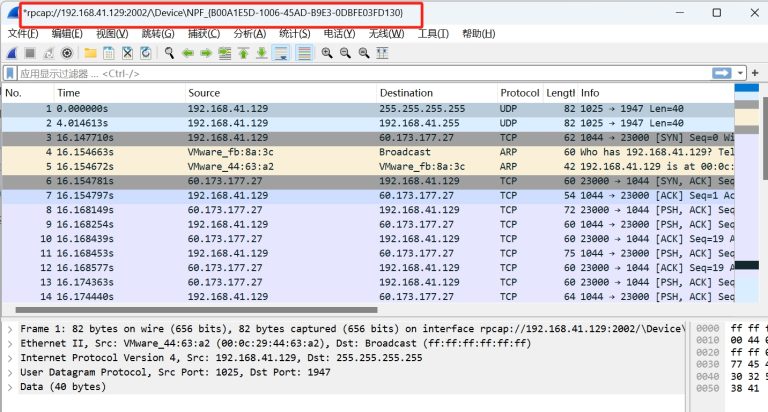The height and width of the screenshot is (412, 768).
Task: Fit columns to content width
Action: (382, 53)
